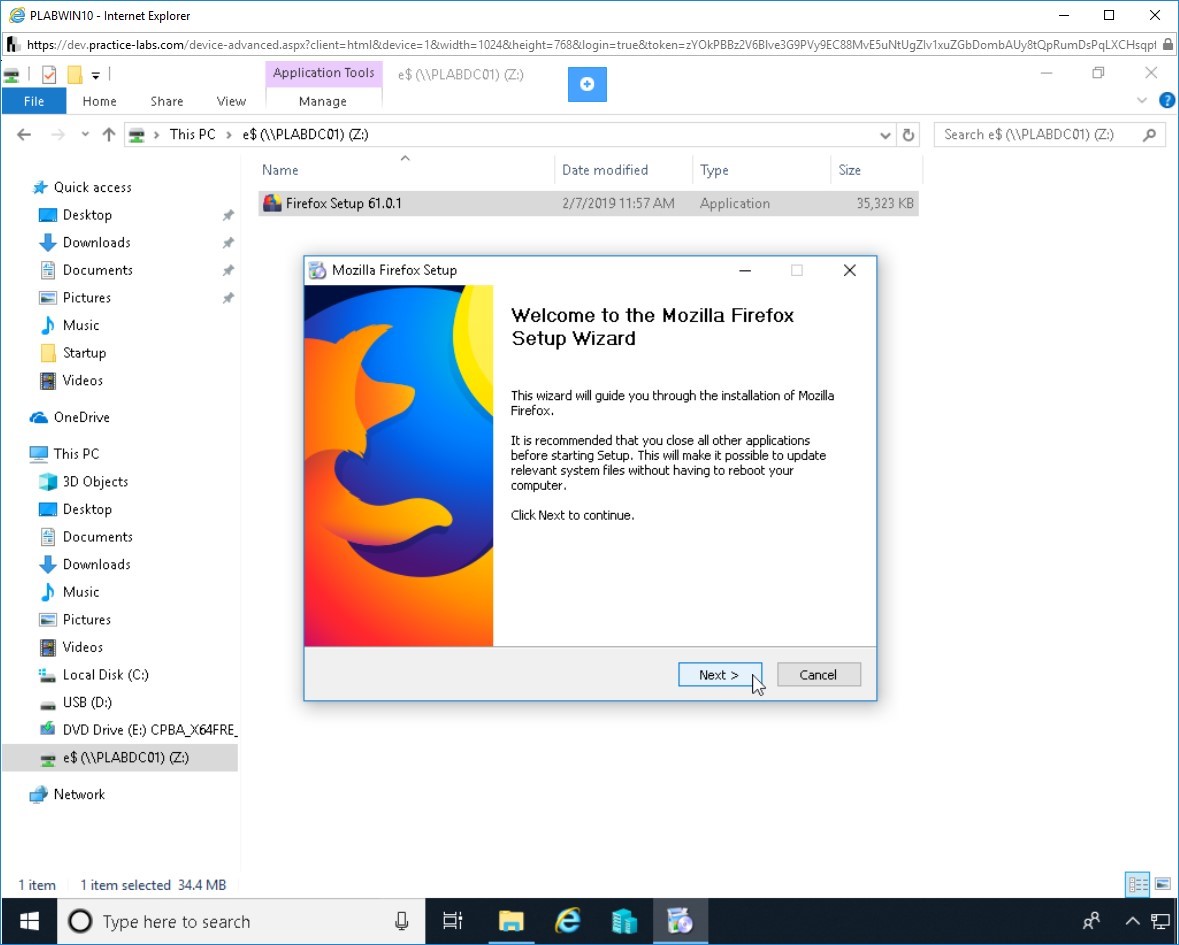Go up one folder level arrow
The width and height of the screenshot is (1179, 945).
108,135
